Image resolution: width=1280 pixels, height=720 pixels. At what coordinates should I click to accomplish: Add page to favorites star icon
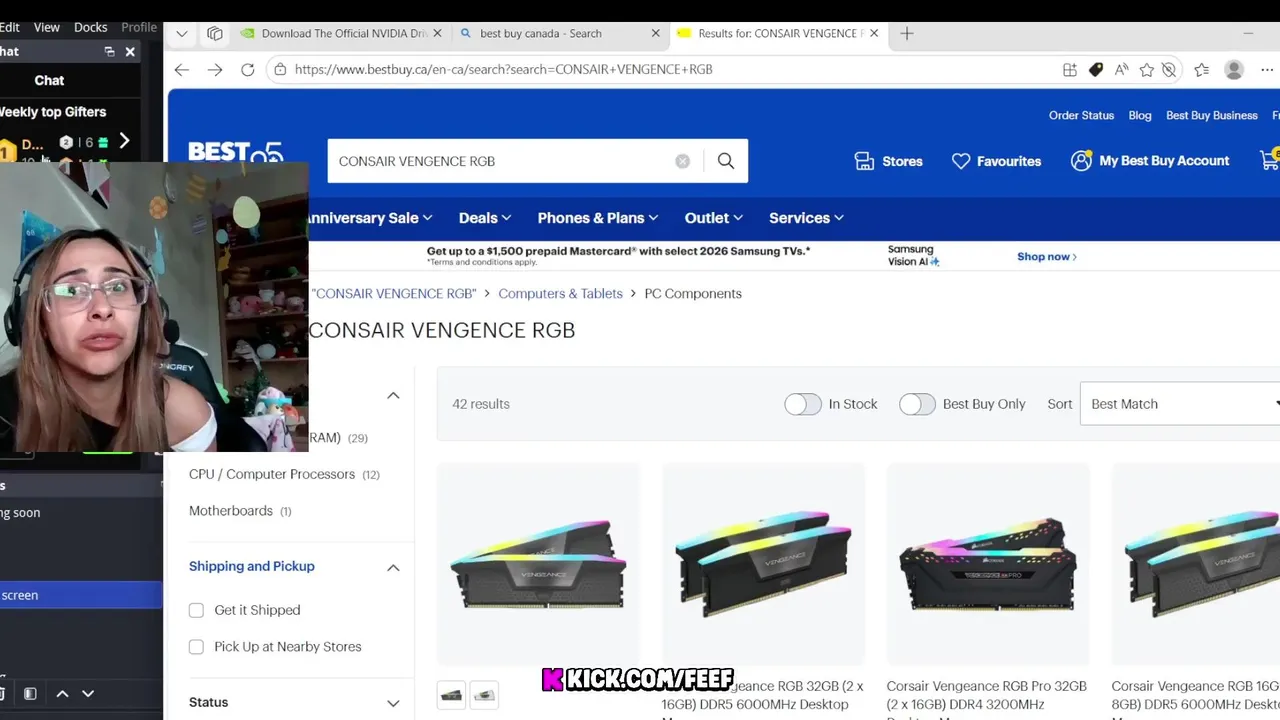1147,70
